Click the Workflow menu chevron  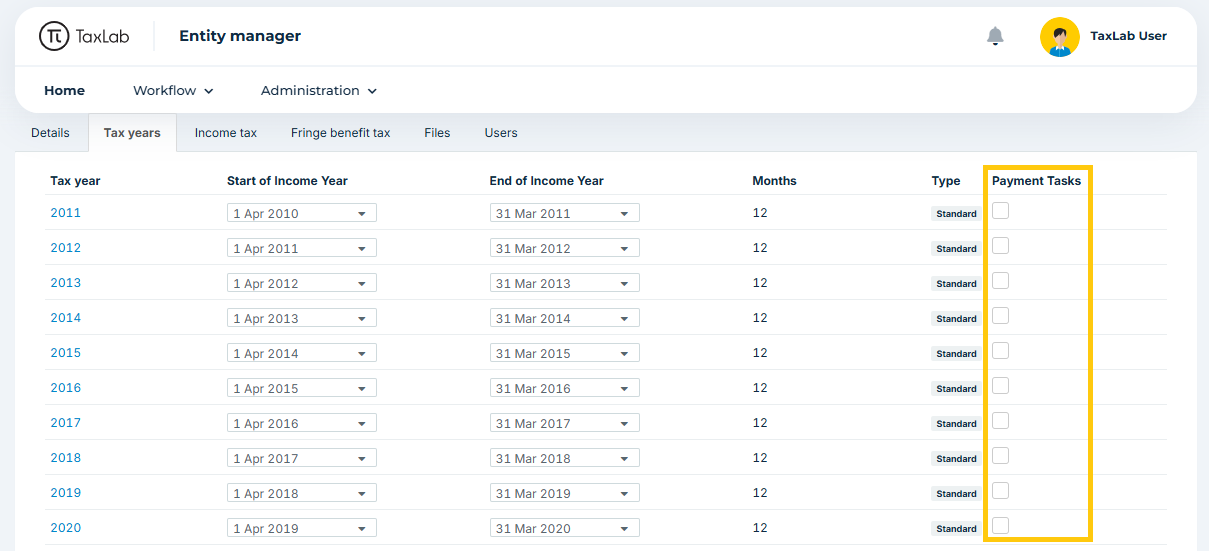pyautogui.click(x=209, y=91)
